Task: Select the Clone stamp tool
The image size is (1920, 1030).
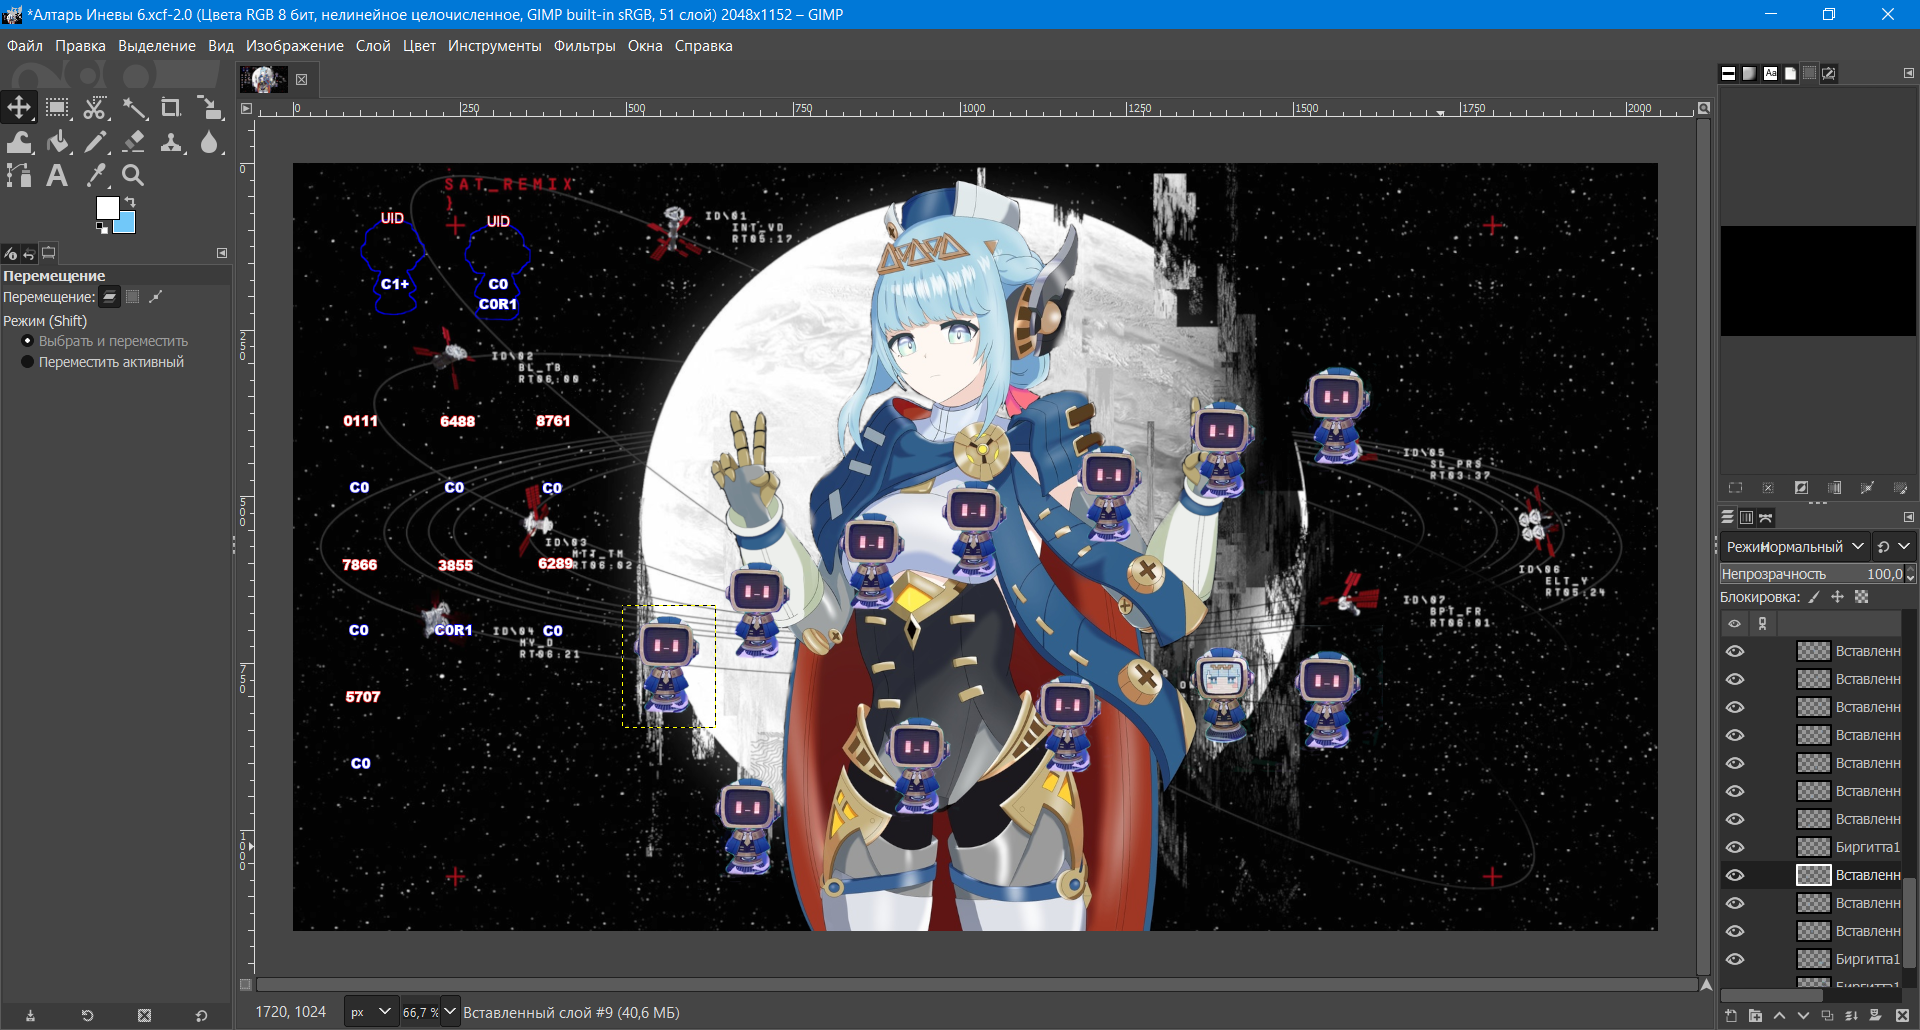Action: pos(171,142)
